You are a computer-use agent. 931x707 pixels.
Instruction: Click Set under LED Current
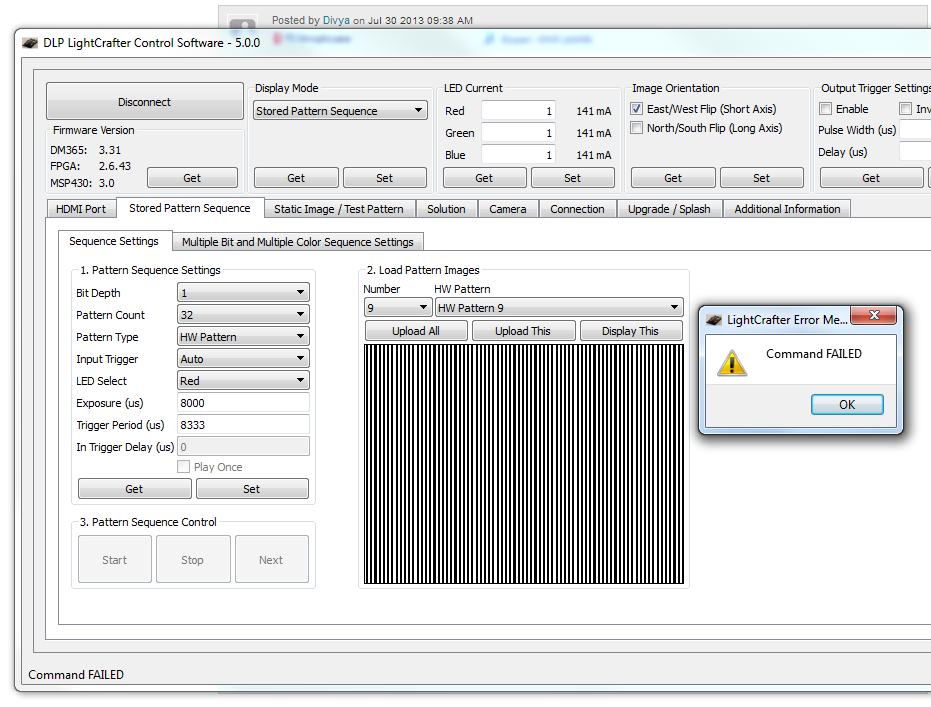572,177
